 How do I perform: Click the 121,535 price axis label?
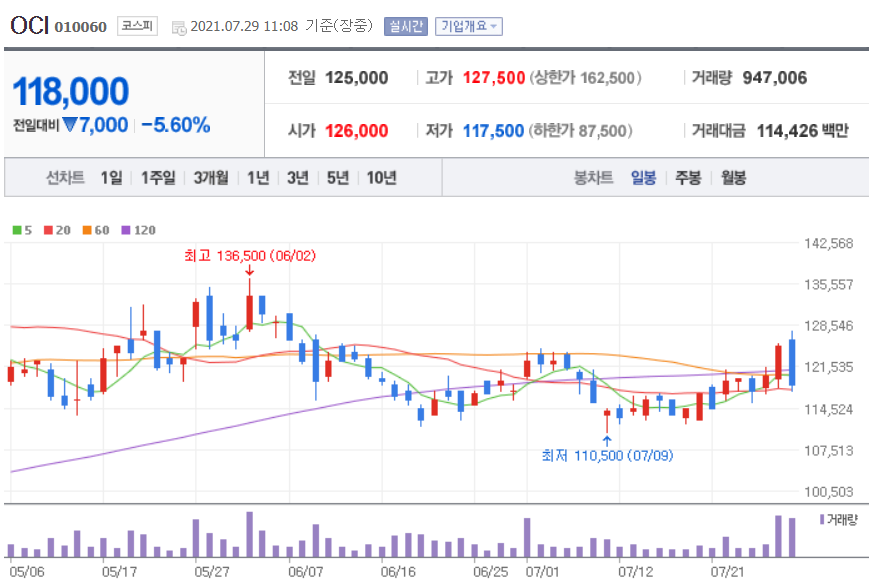point(829,367)
